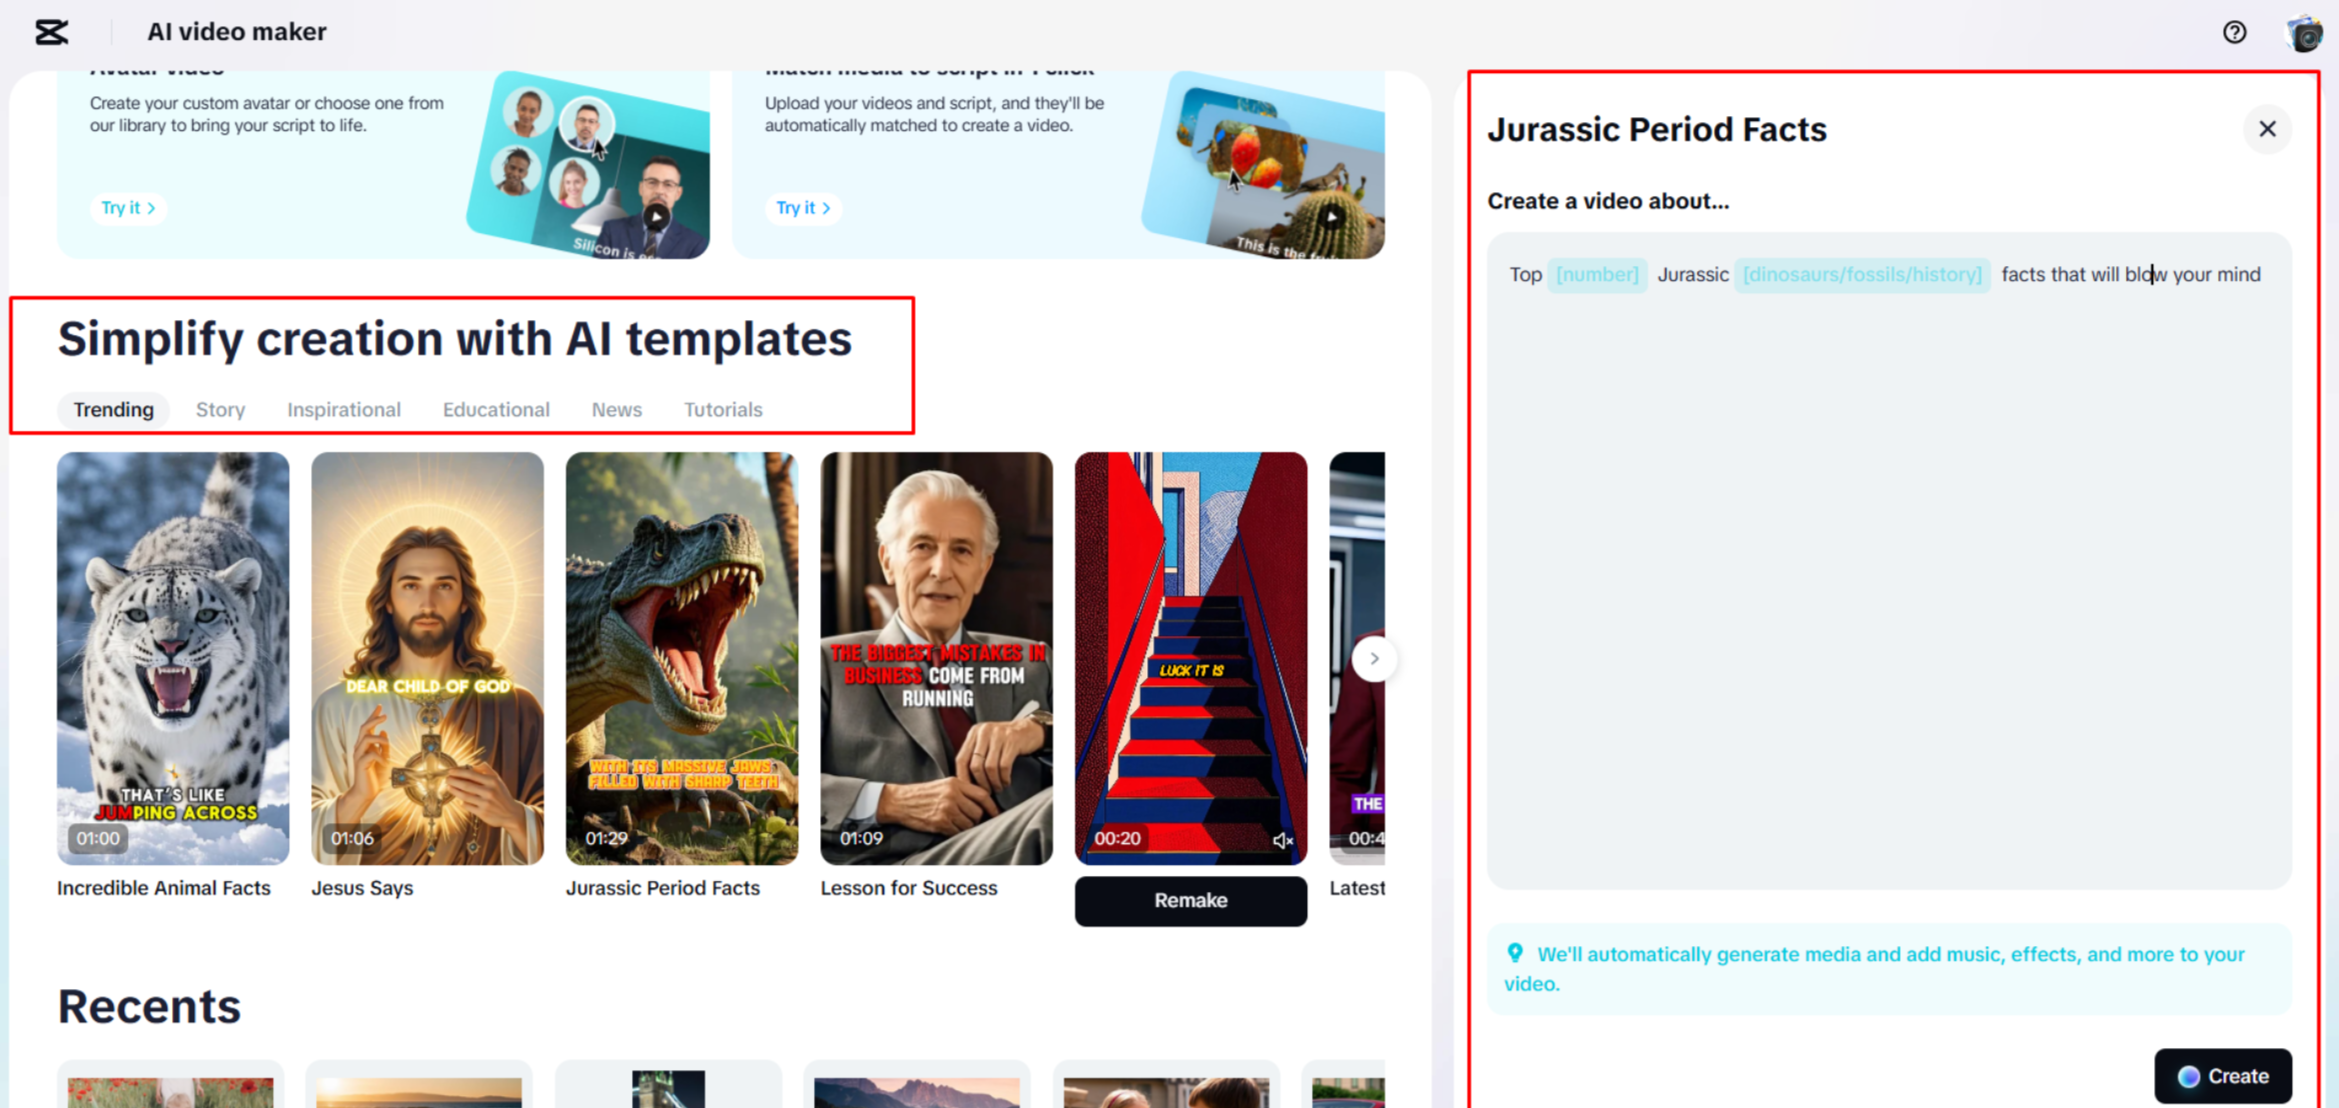Close the Jurassic Period Facts panel
Screen dimensions: 2339x1108
[x=2267, y=129]
